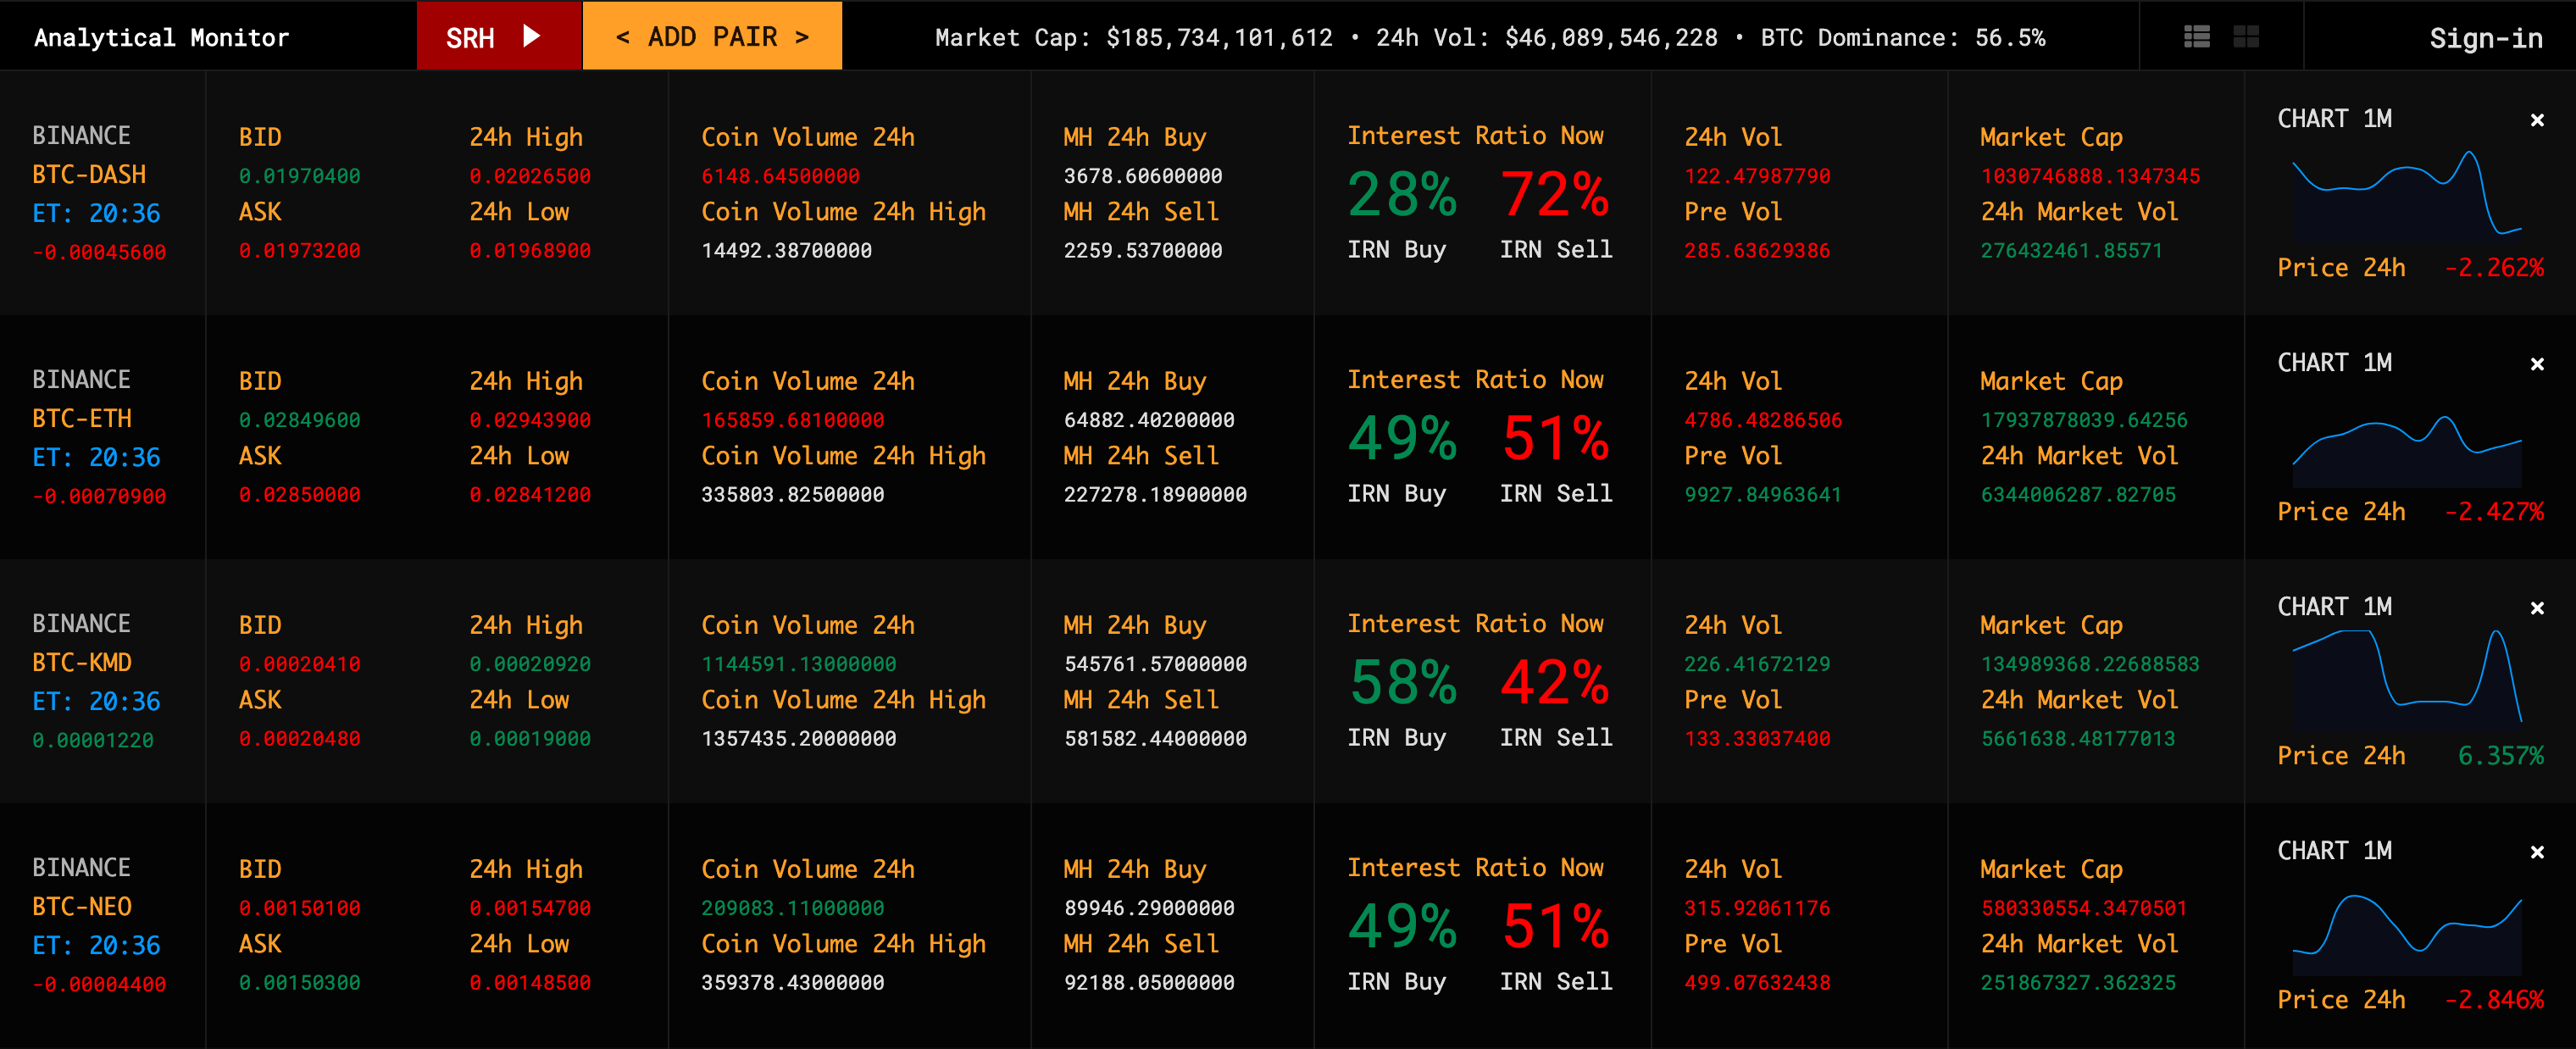The width and height of the screenshot is (2576, 1049).
Task: Click the CHART 1M label for BTC-ETH
Action: [2334, 363]
